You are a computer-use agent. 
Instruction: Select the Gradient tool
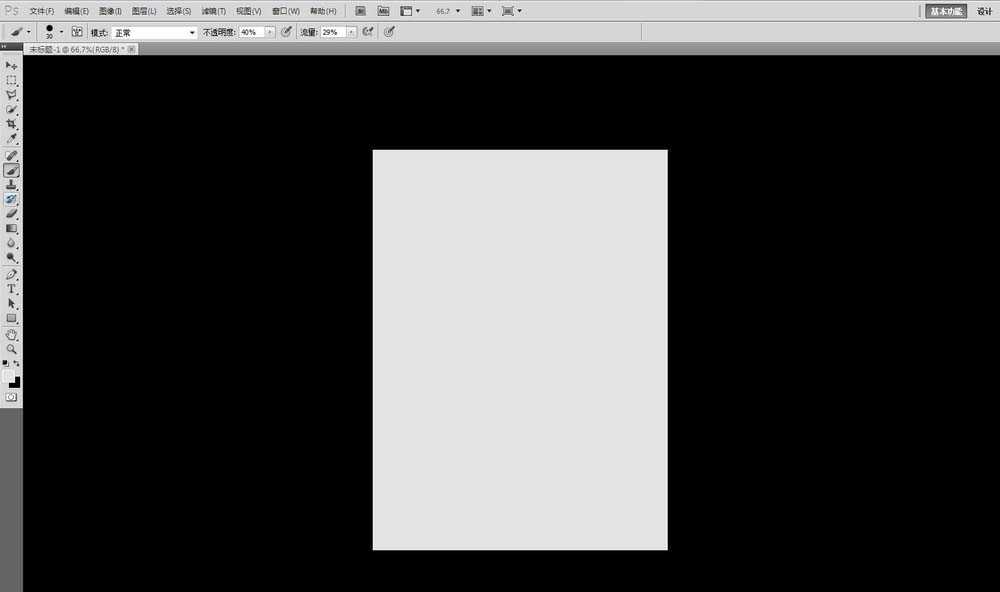[x=12, y=228]
